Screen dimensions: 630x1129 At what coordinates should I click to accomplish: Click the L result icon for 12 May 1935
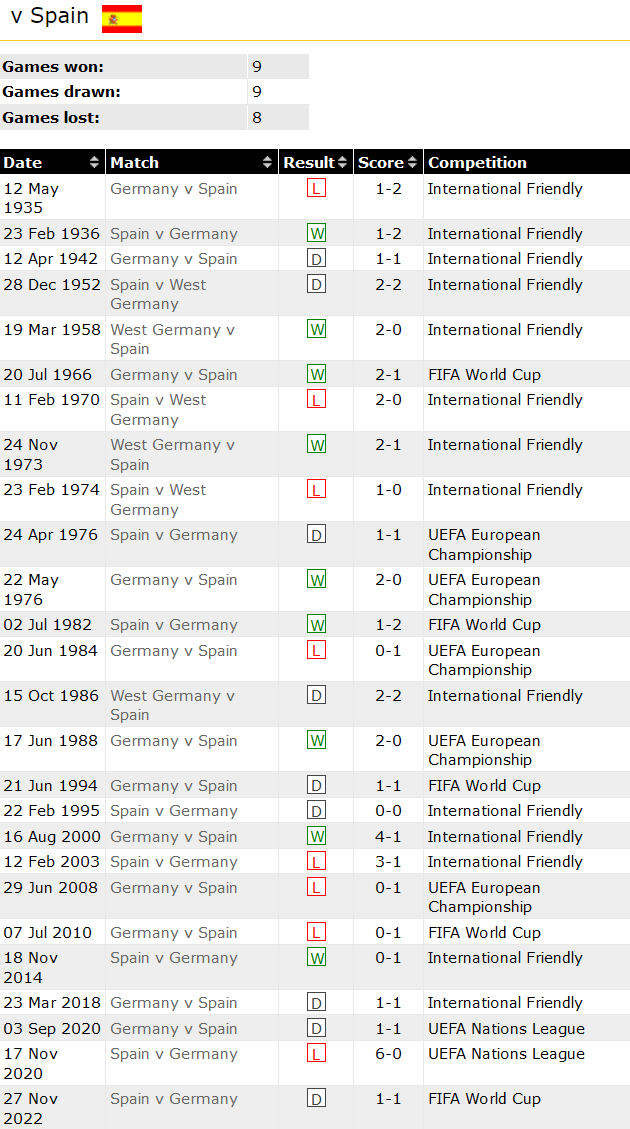[316, 189]
